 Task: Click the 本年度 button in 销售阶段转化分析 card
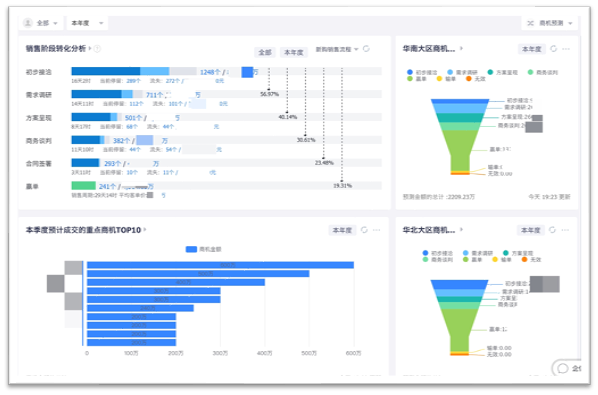[x=294, y=52]
